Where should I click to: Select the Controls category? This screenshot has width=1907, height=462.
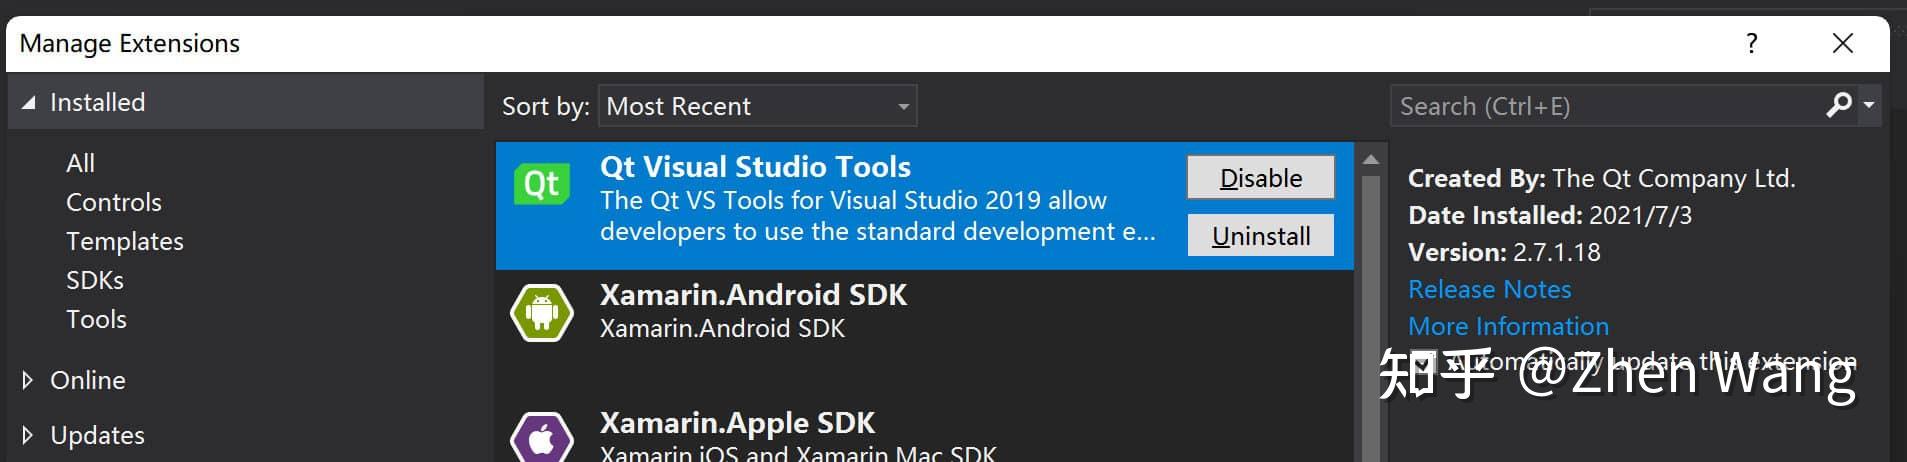(x=113, y=202)
